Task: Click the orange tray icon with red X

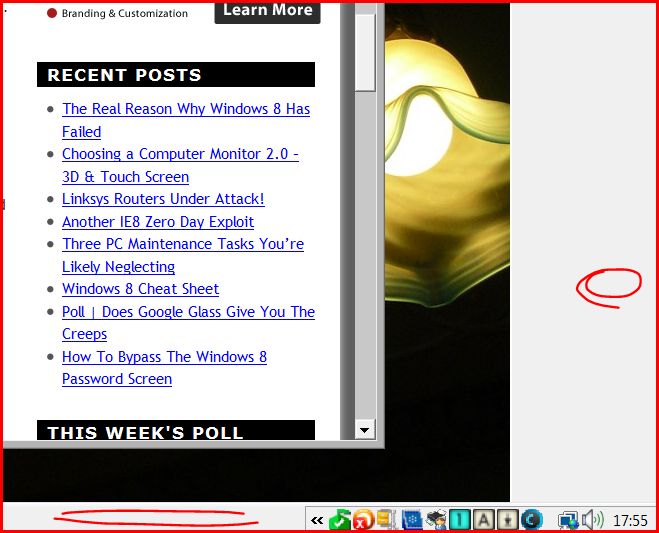Action: click(x=363, y=520)
